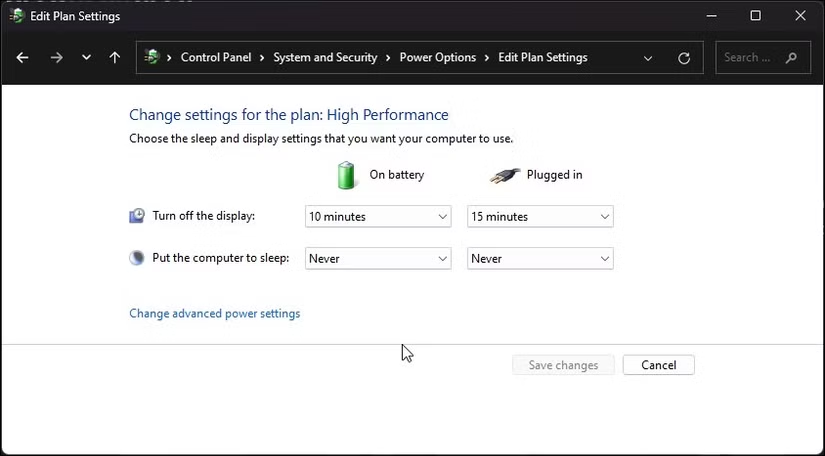Click the sleep moon icon
The width and height of the screenshot is (825, 456).
pos(137,258)
